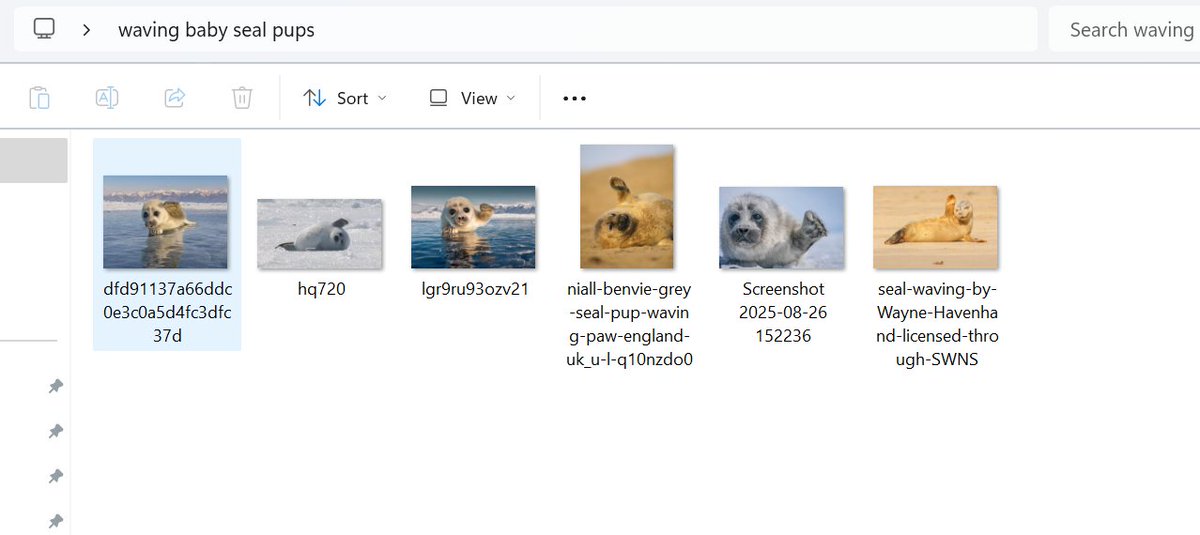The width and height of the screenshot is (1200, 535).
Task: Select the lgr9ru93ozv21 image thumbnail
Action: pos(473,227)
